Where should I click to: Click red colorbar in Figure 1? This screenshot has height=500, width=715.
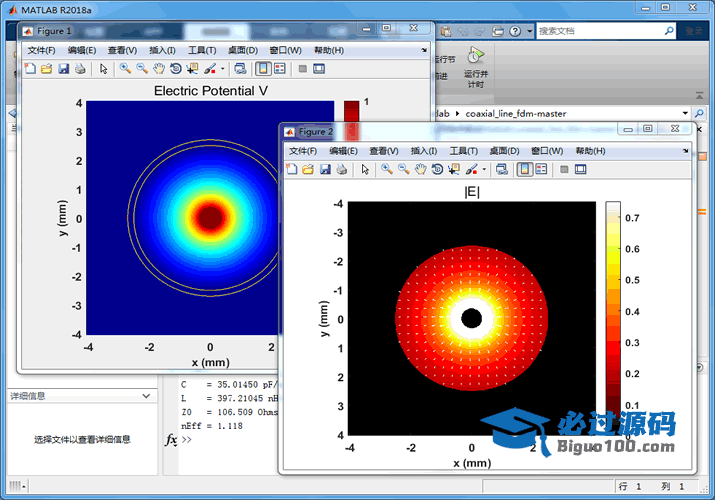pyautogui.click(x=352, y=112)
